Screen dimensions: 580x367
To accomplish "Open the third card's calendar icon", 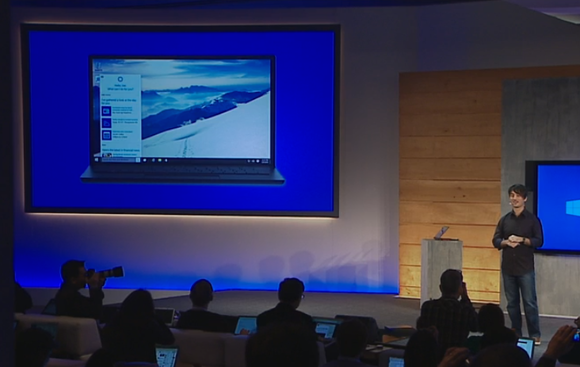I will pos(107,135).
